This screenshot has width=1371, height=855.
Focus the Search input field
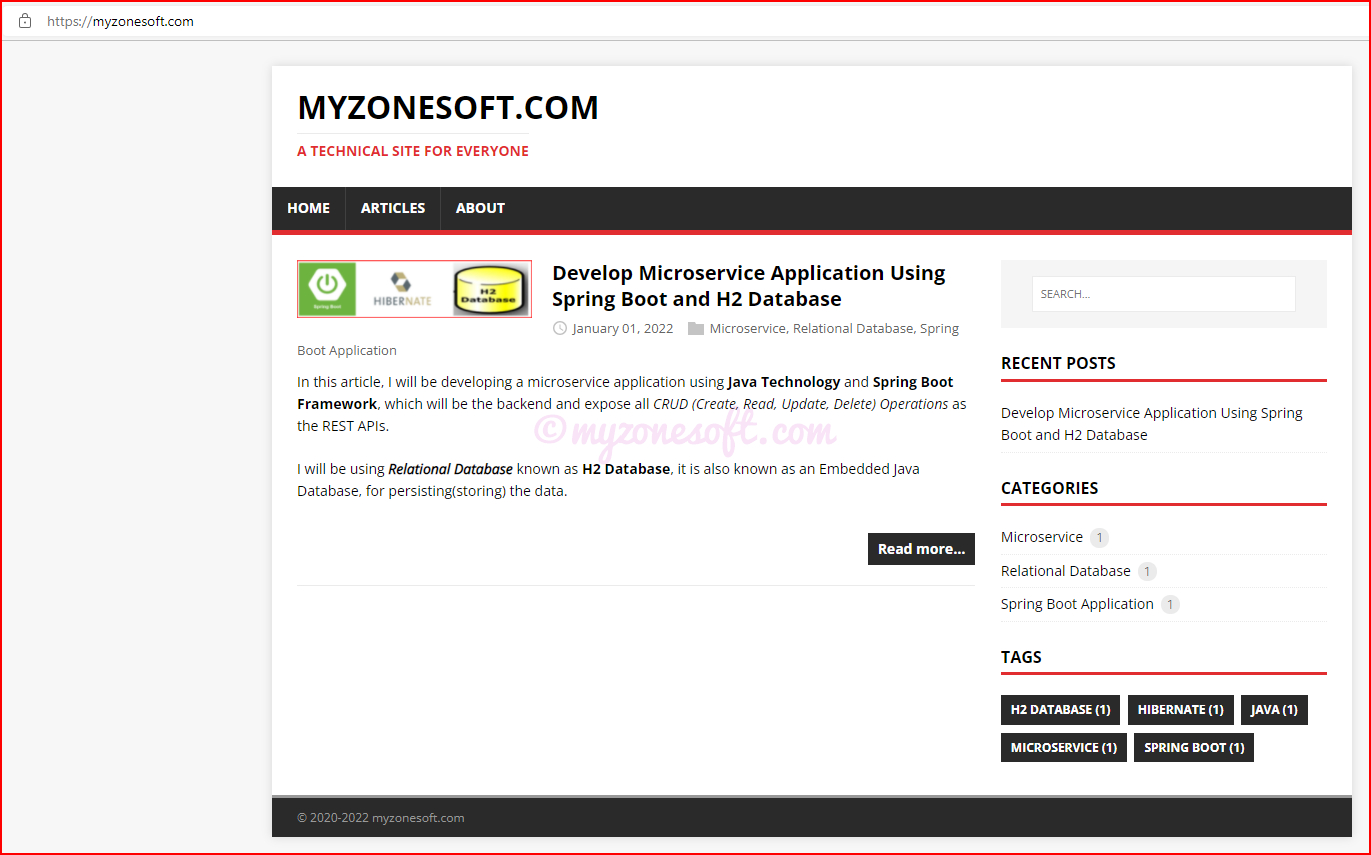[1163, 294]
